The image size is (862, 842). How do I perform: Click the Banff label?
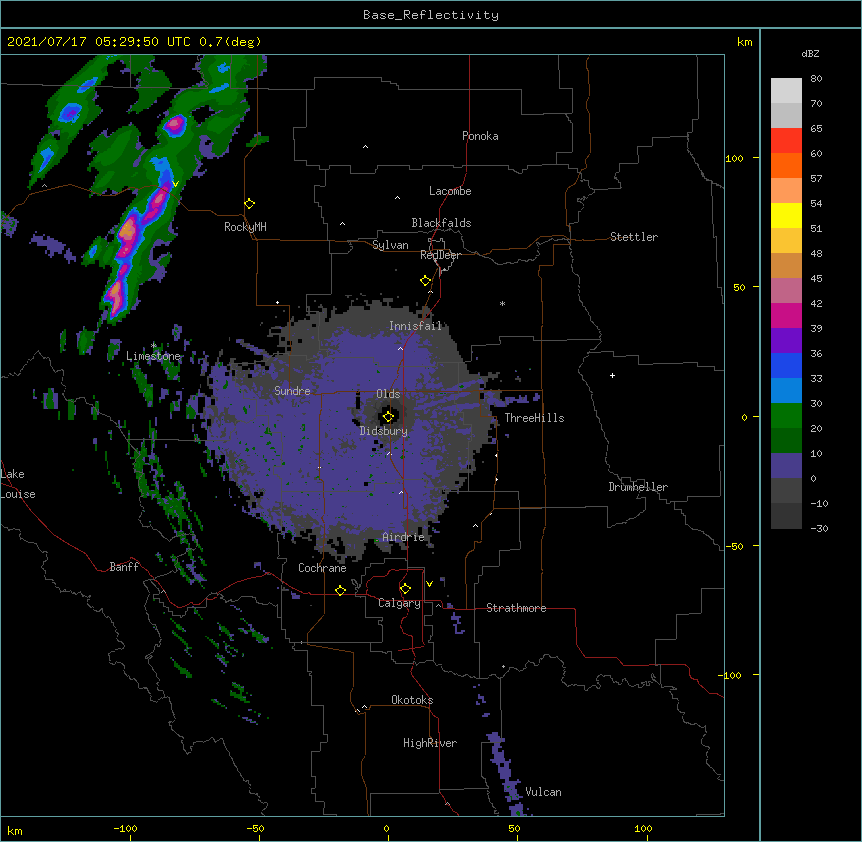124,567
